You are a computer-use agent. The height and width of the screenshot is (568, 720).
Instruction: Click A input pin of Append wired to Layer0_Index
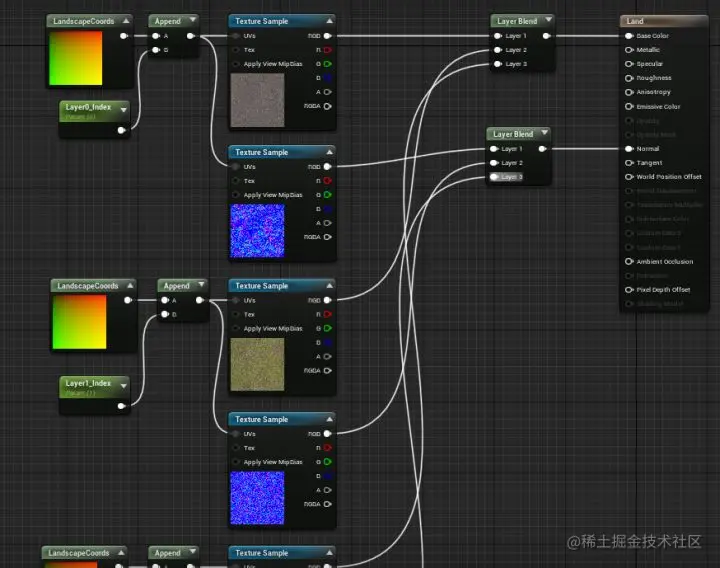[x=156, y=36]
